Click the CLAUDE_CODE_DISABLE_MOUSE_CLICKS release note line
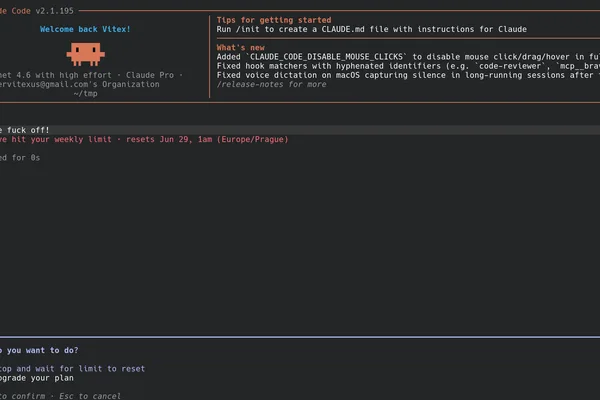Image resolution: width=600 pixels, height=400 pixels. [408, 57]
